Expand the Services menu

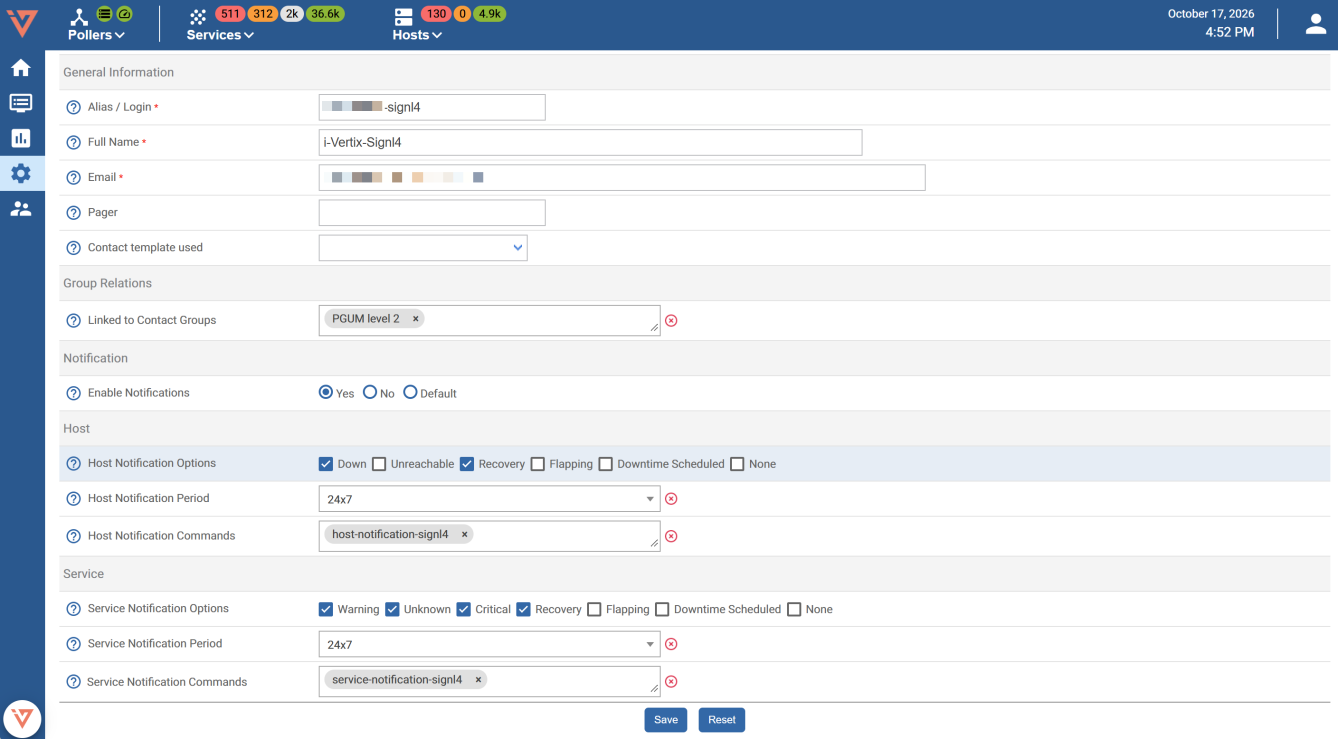point(220,35)
